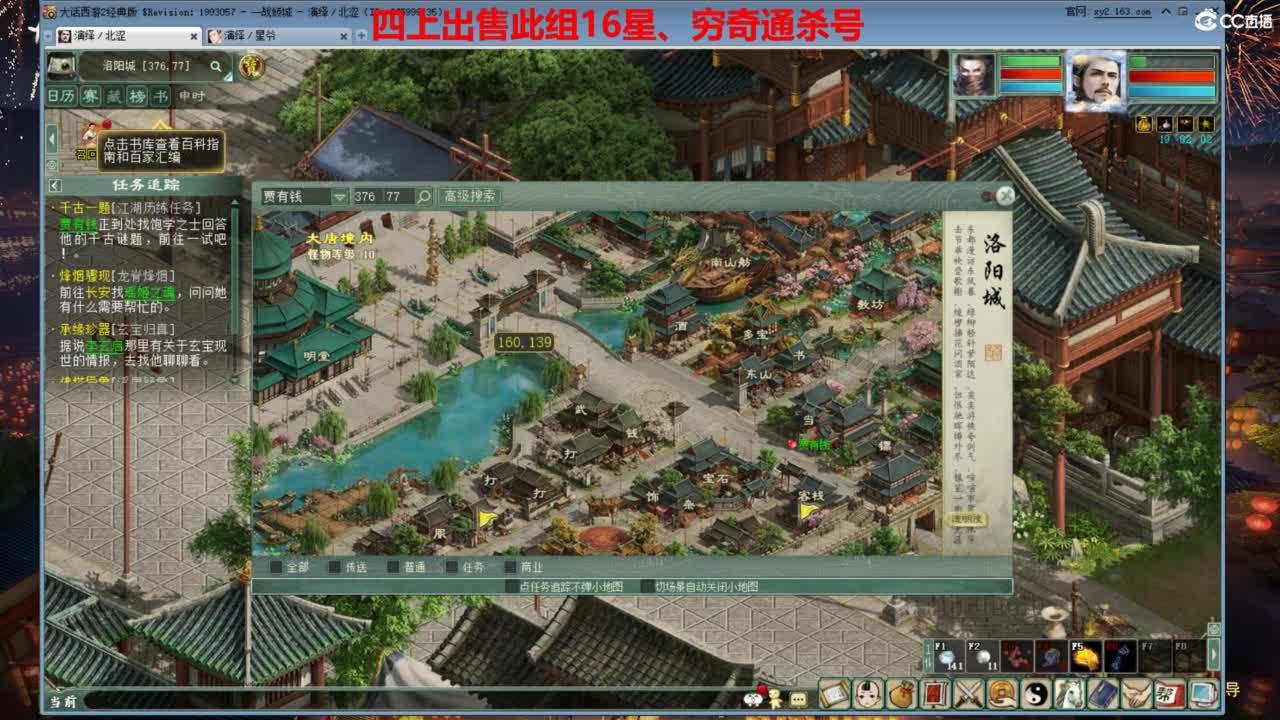Open the inventory bag icon
Screen dimensions: 1280x720
(902, 693)
